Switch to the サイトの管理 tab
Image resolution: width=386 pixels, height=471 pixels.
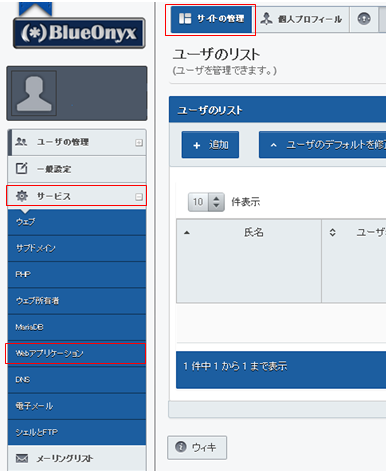pyautogui.click(x=211, y=19)
